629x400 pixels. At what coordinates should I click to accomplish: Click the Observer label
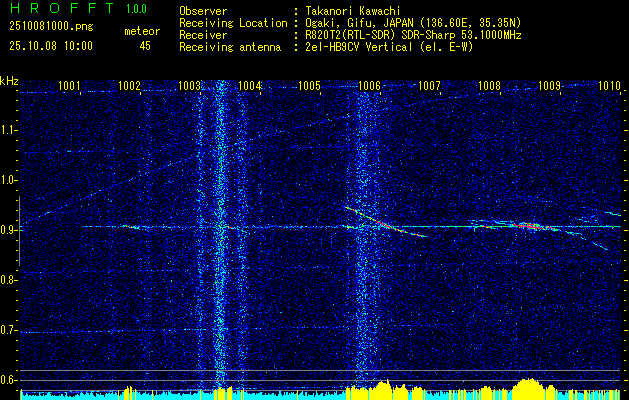[203, 11]
